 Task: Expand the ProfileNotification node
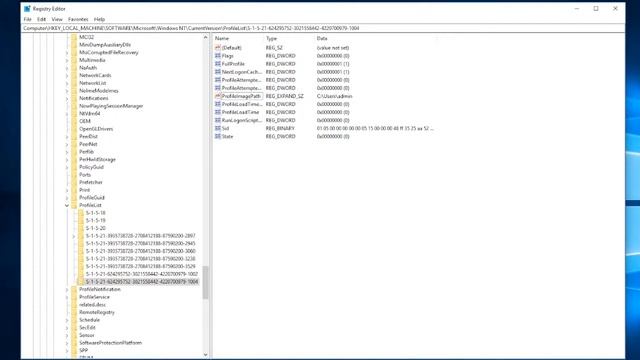click(67, 289)
